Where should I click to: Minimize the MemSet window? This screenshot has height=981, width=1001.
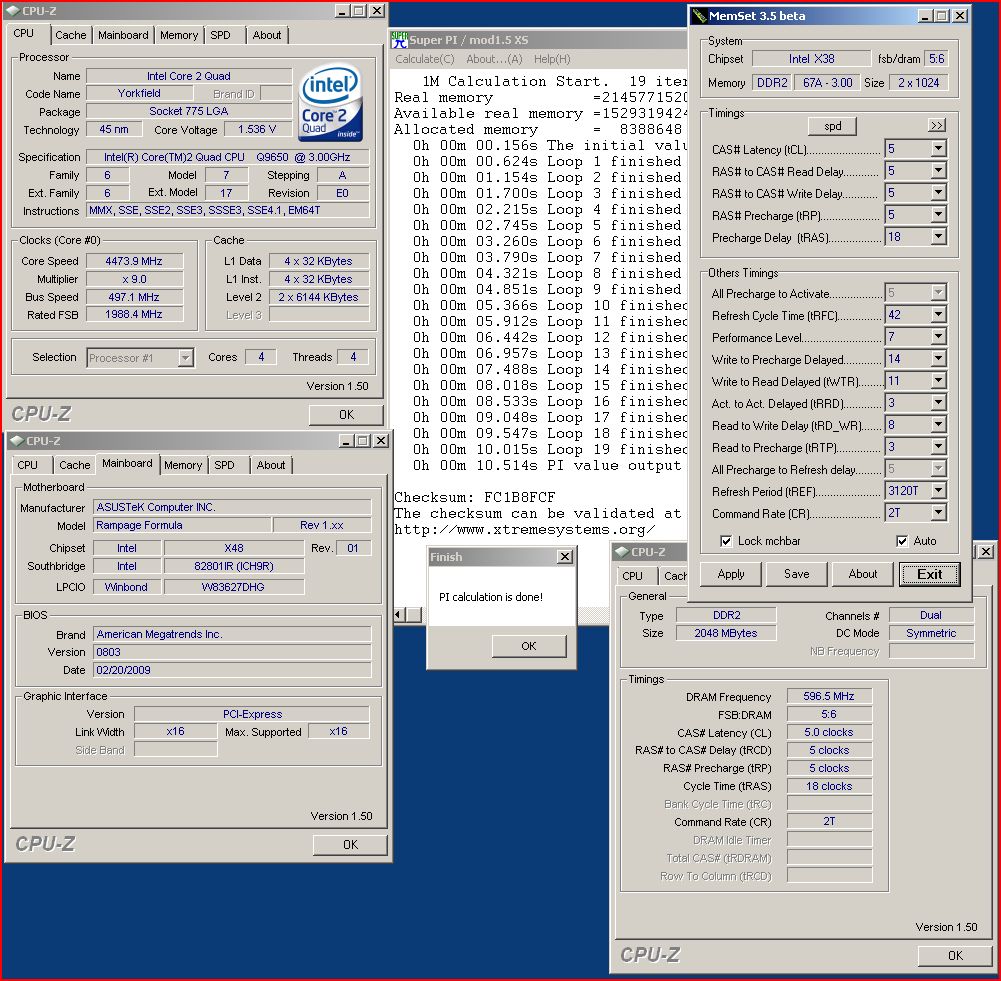[x=926, y=16]
